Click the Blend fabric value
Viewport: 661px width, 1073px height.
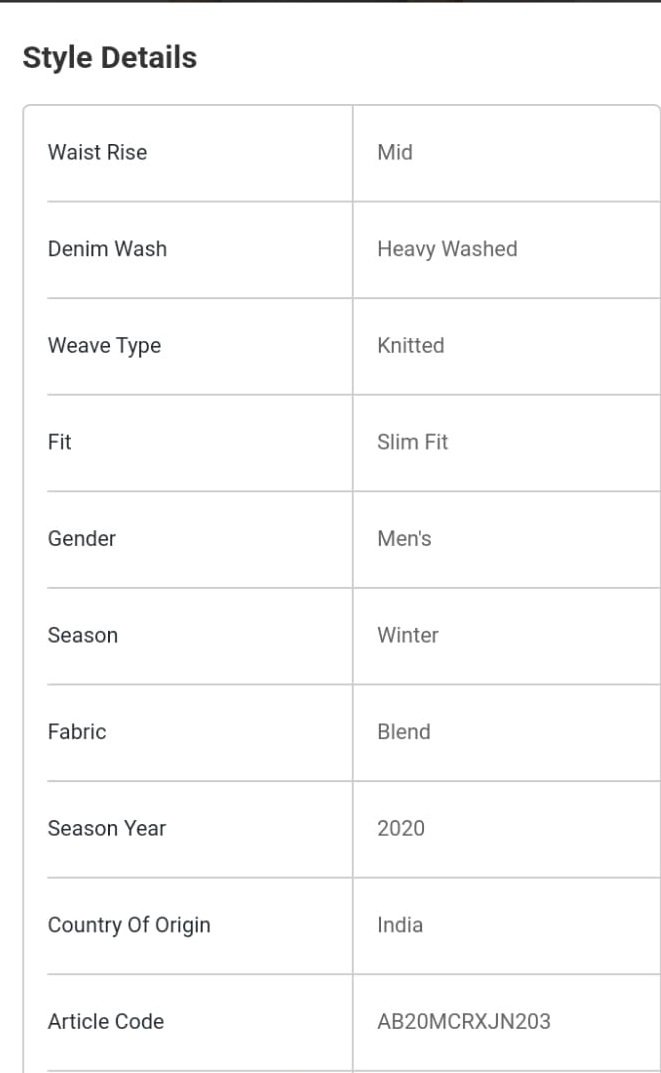(404, 732)
